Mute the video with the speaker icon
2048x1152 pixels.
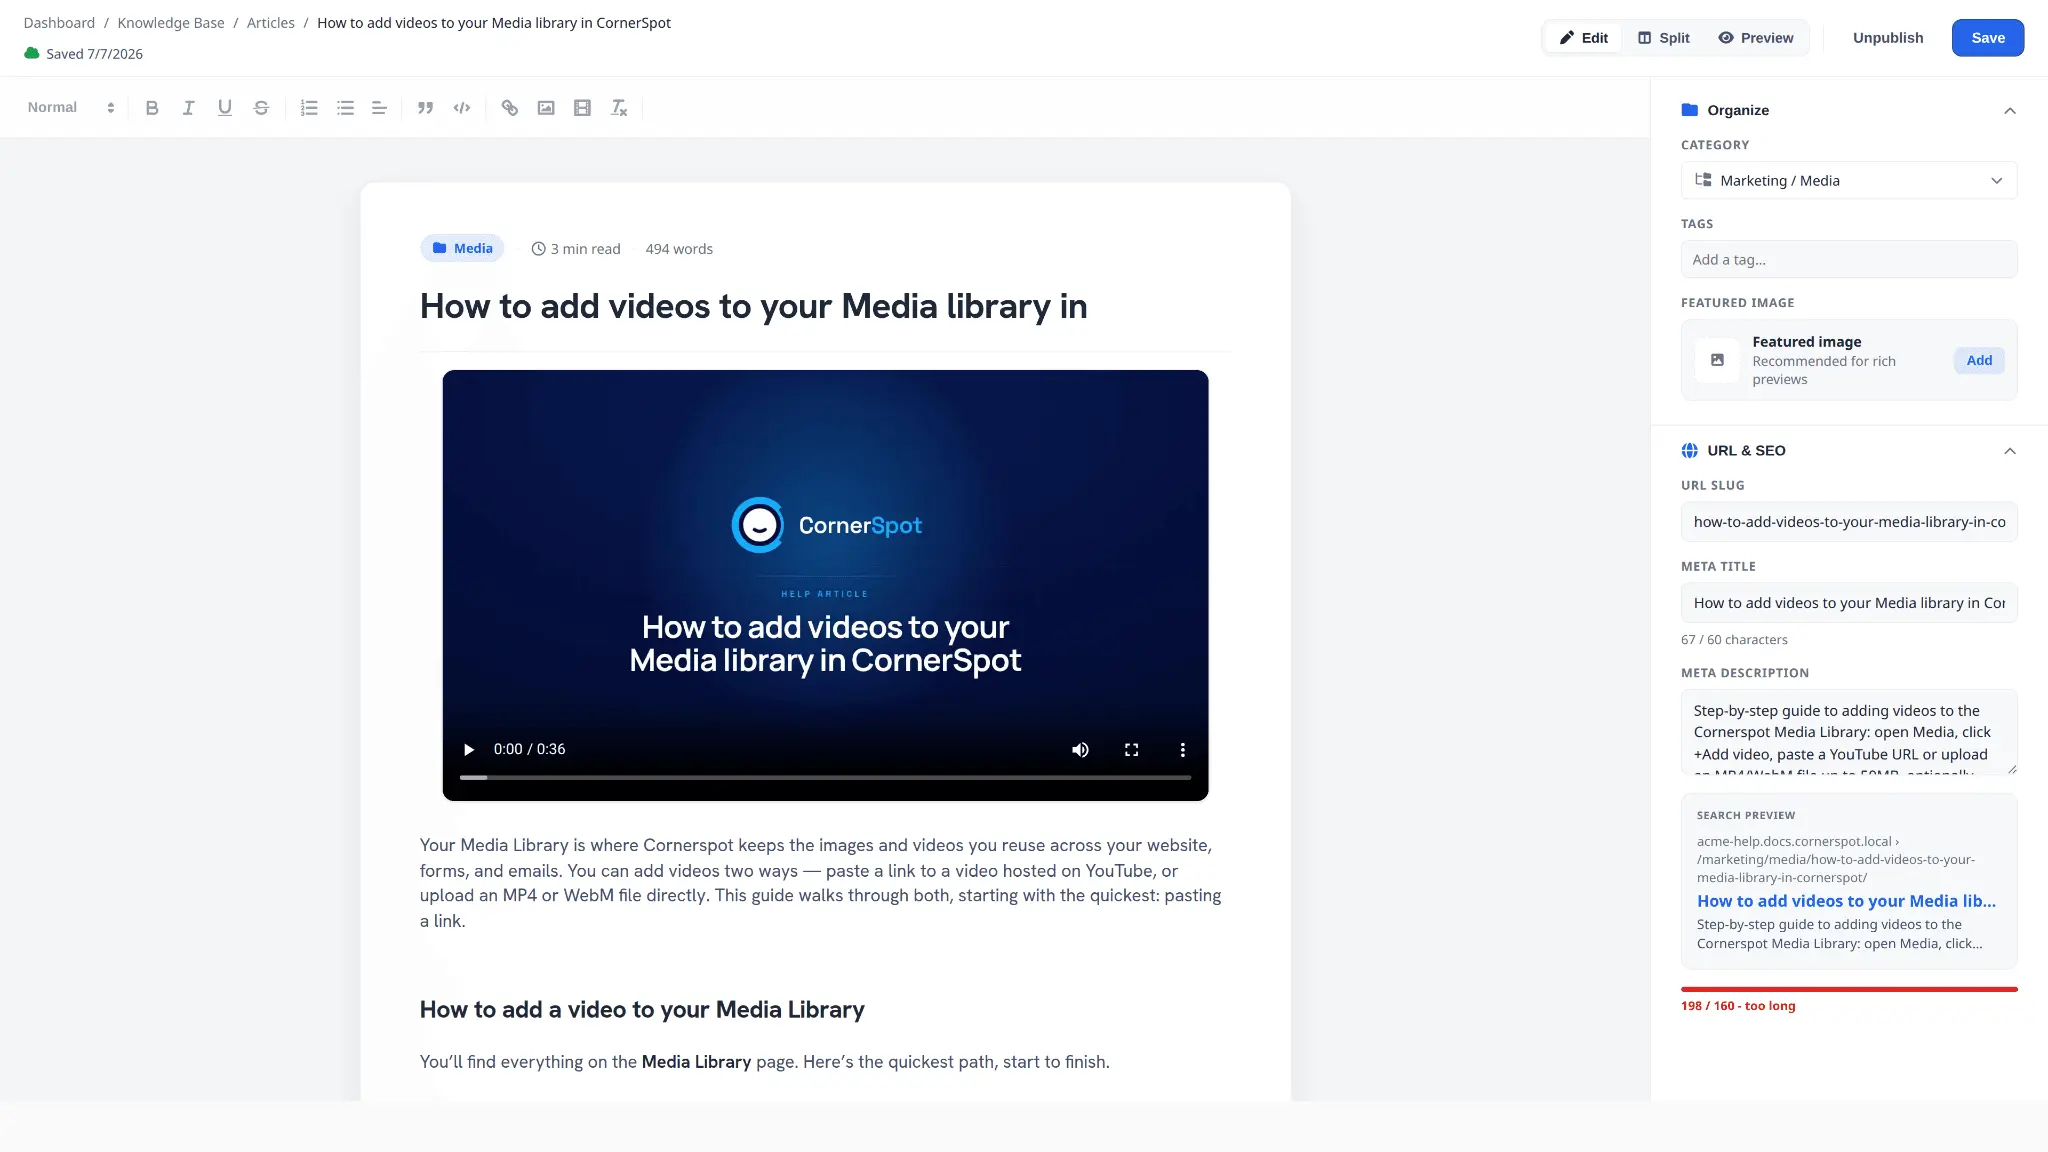(x=1080, y=750)
